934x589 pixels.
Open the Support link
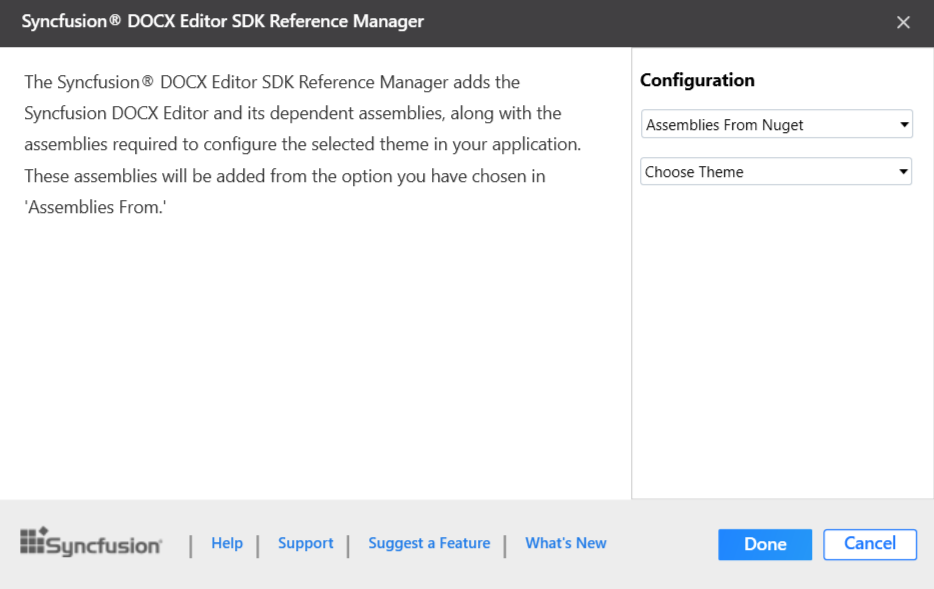[305, 543]
